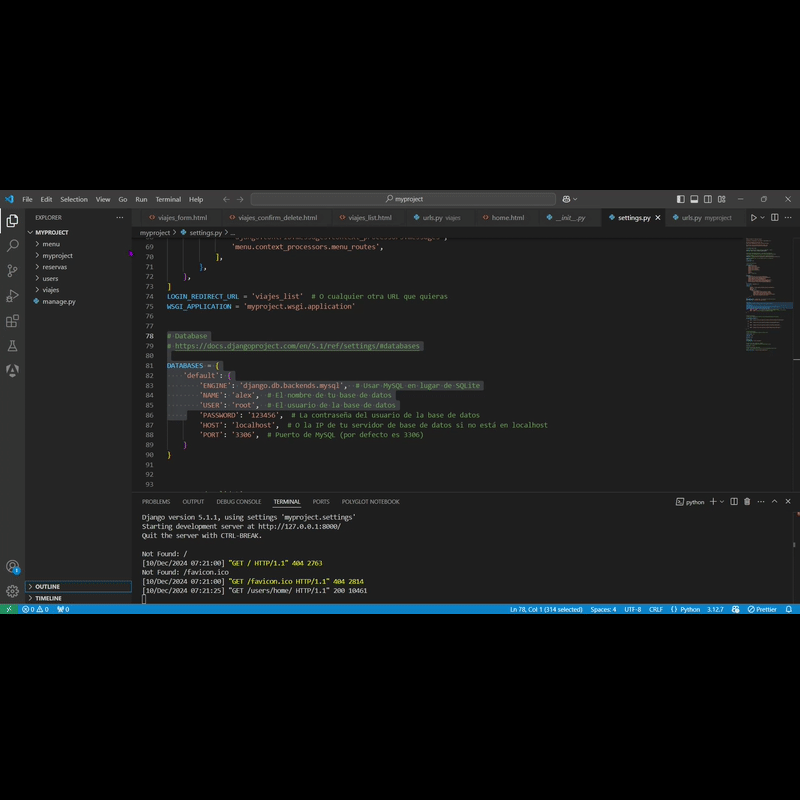Open the File menu
The image size is (800, 800).
tap(27, 199)
